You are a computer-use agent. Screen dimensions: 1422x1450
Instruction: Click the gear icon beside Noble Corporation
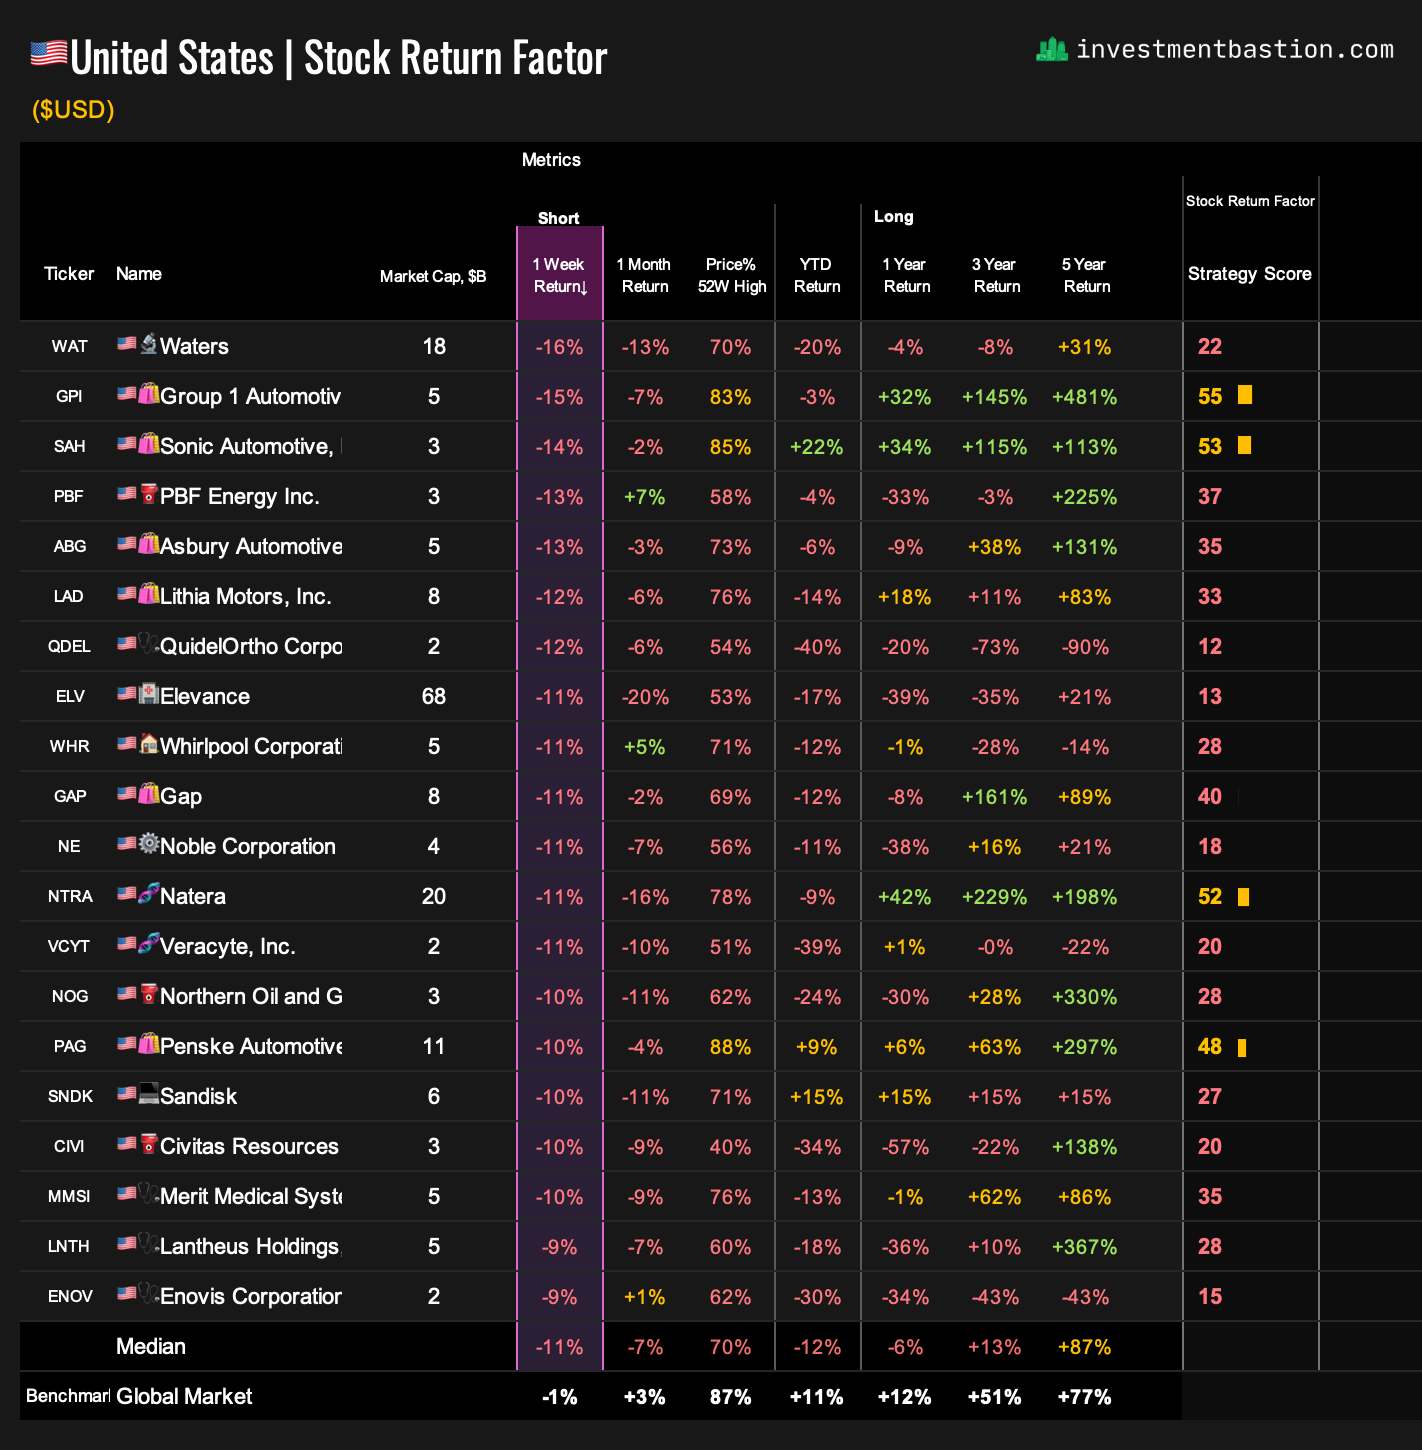point(149,844)
